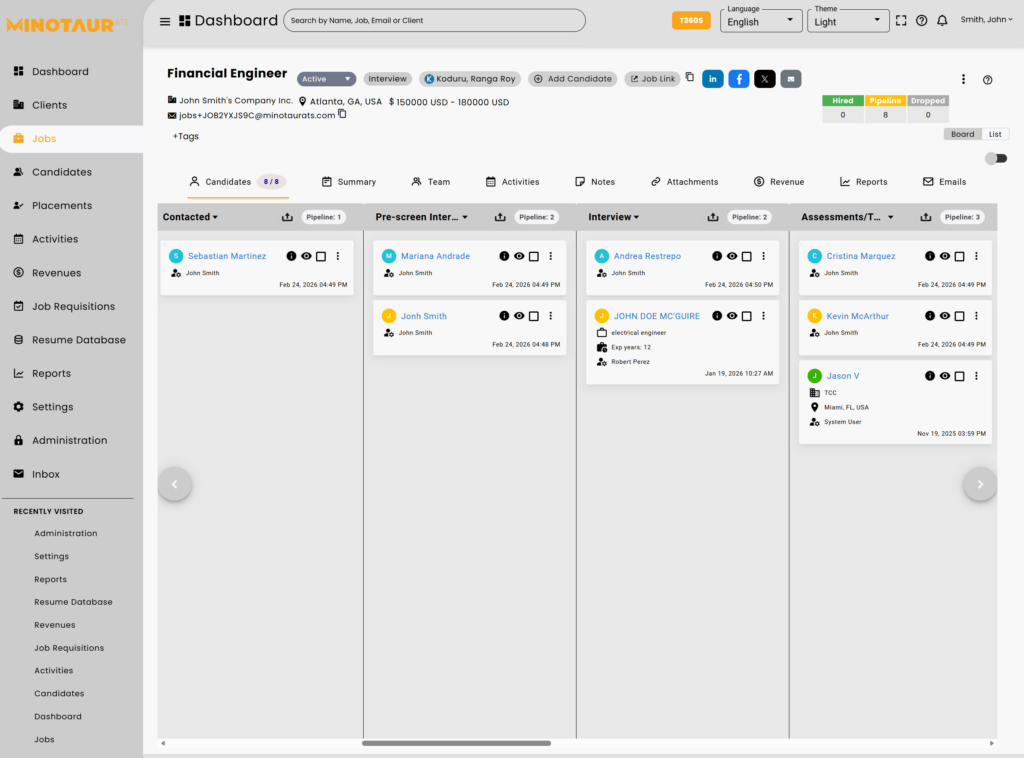Toggle the switch below Board/List buttons
The height and width of the screenshot is (758, 1024).
click(x=996, y=158)
